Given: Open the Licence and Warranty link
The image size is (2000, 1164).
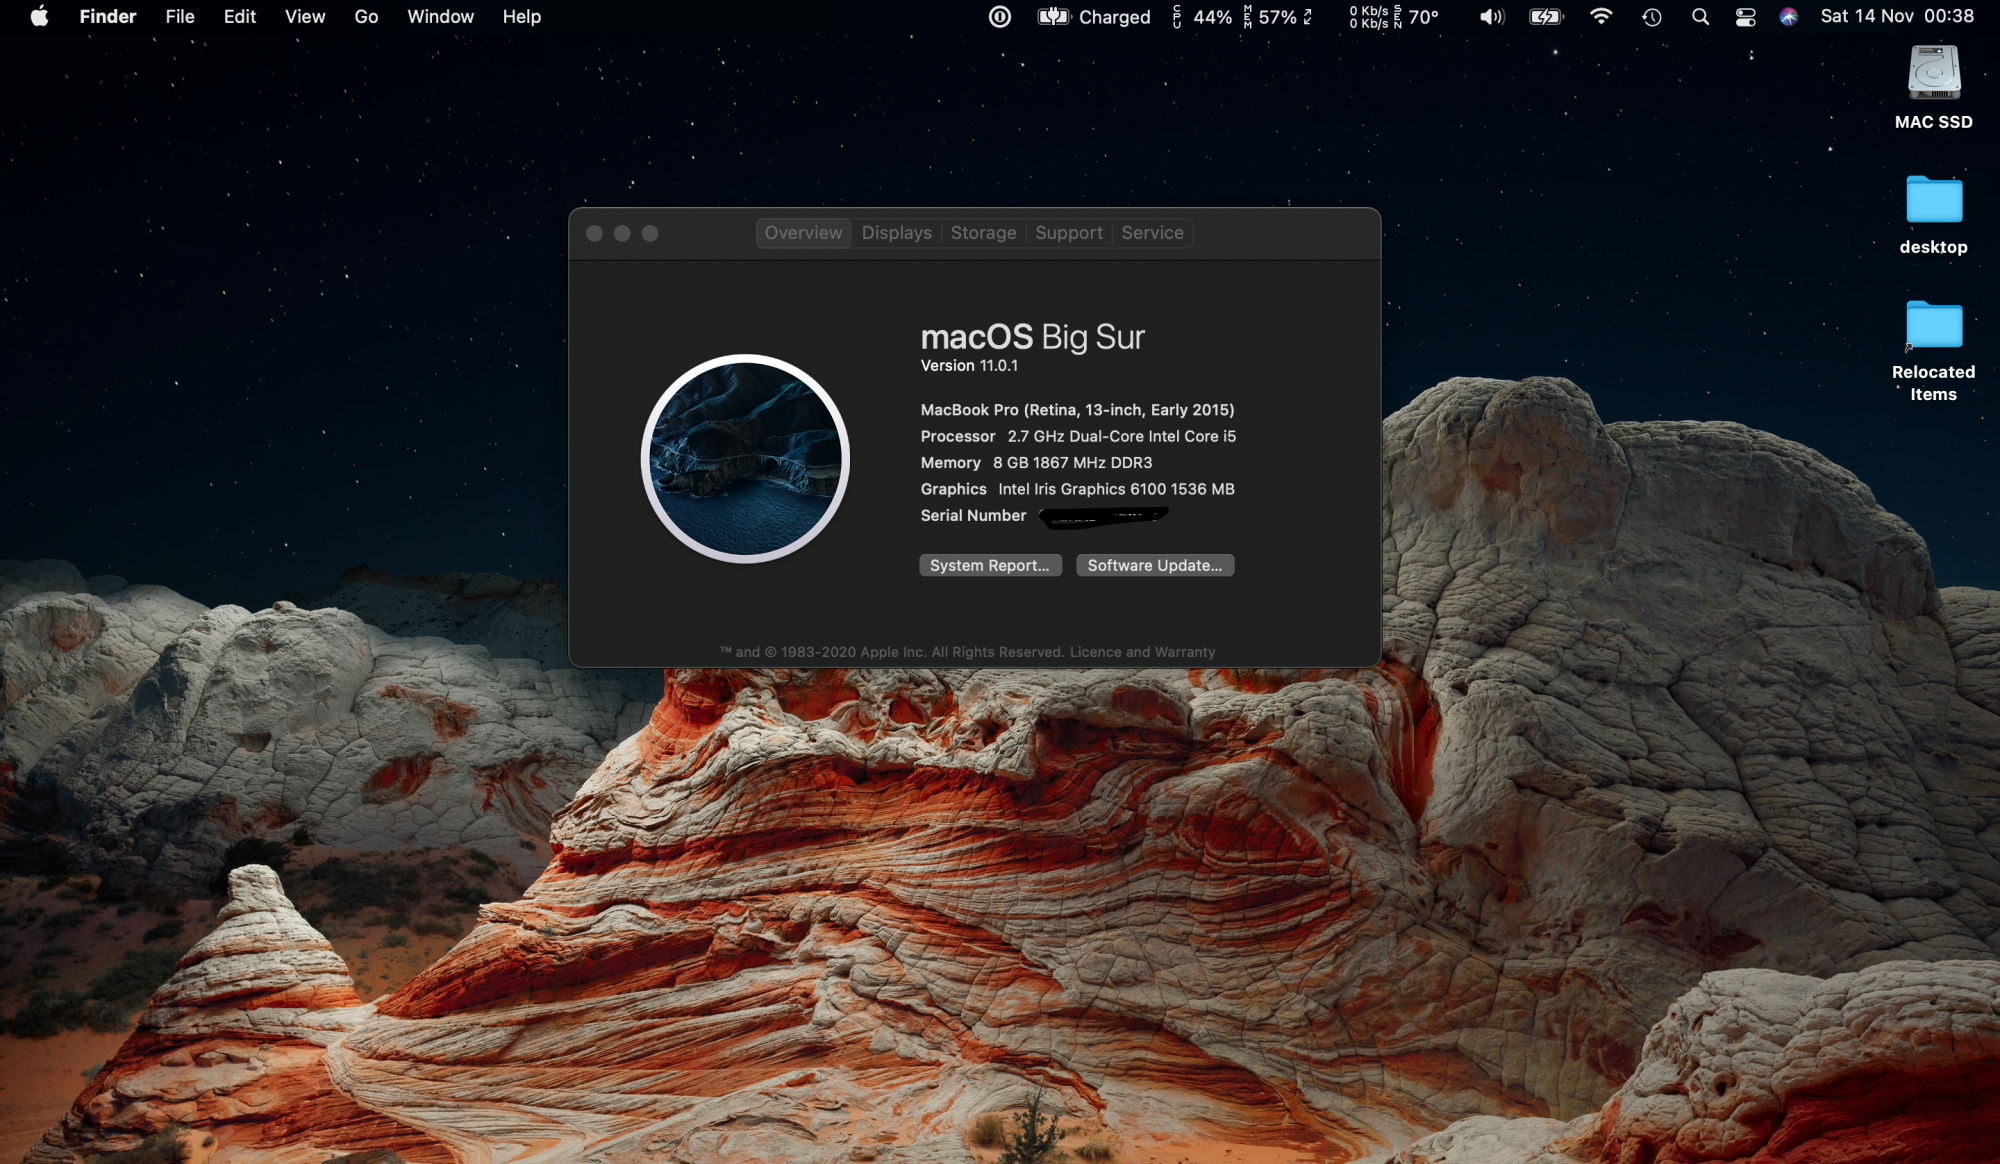Looking at the screenshot, I should pos(1142,652).
